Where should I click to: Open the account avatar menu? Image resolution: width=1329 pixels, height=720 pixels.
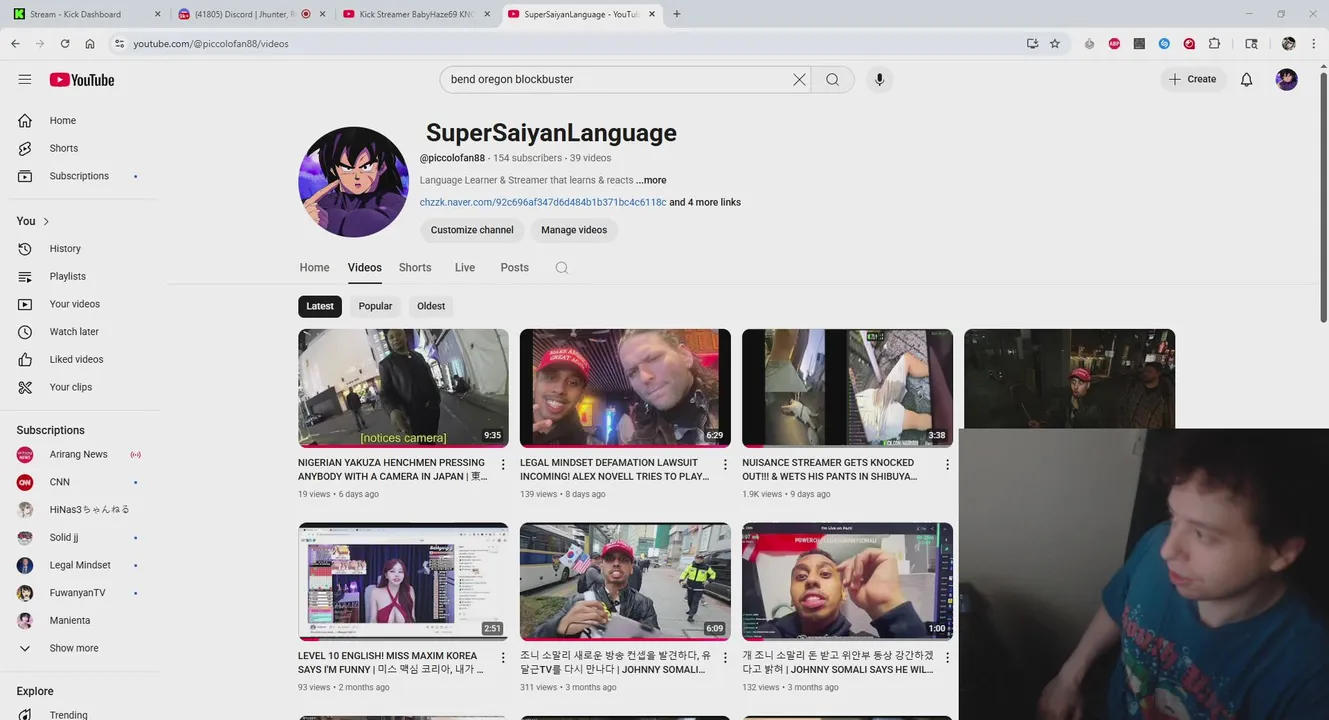coord(1287,80)
